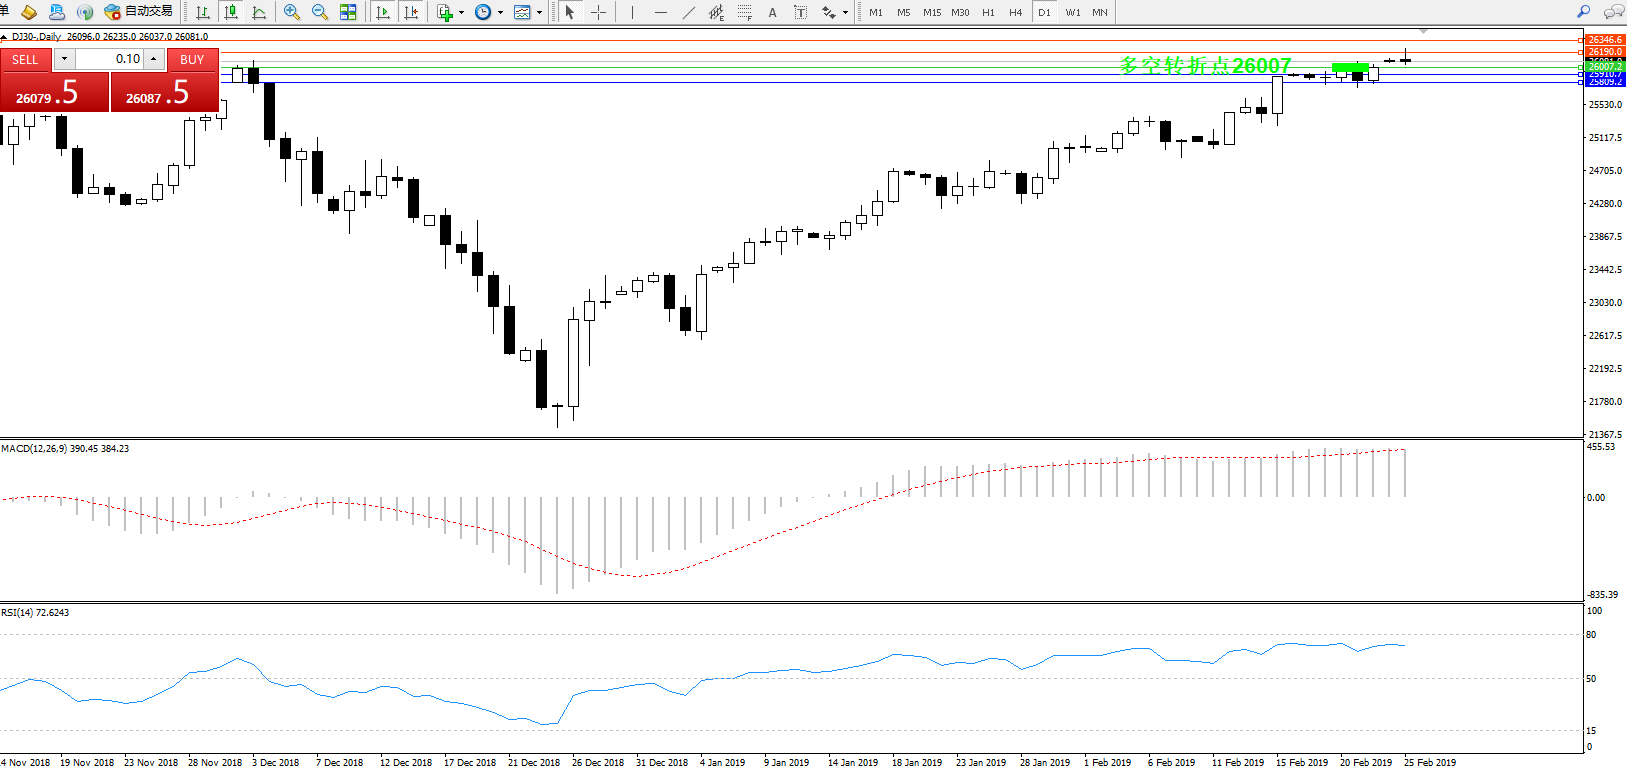The image size is (1627, 773).
Task: Open the indicators list dropdown arrow
Action: pos(461,13)
